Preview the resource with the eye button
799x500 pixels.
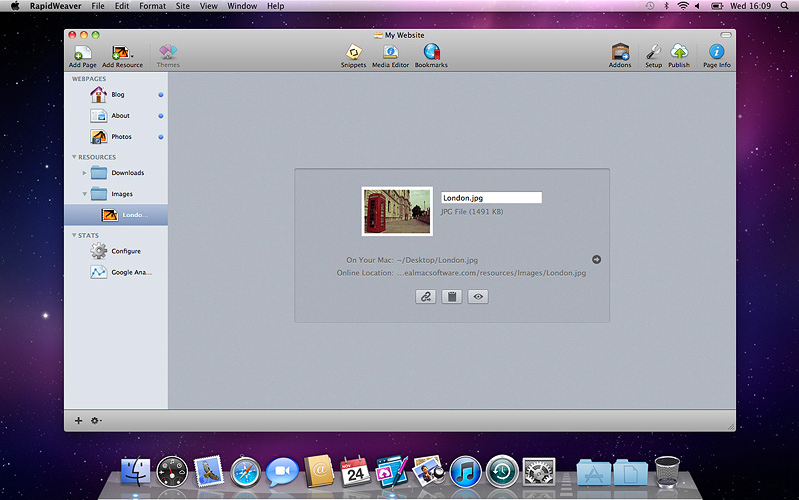click(478, 297)
